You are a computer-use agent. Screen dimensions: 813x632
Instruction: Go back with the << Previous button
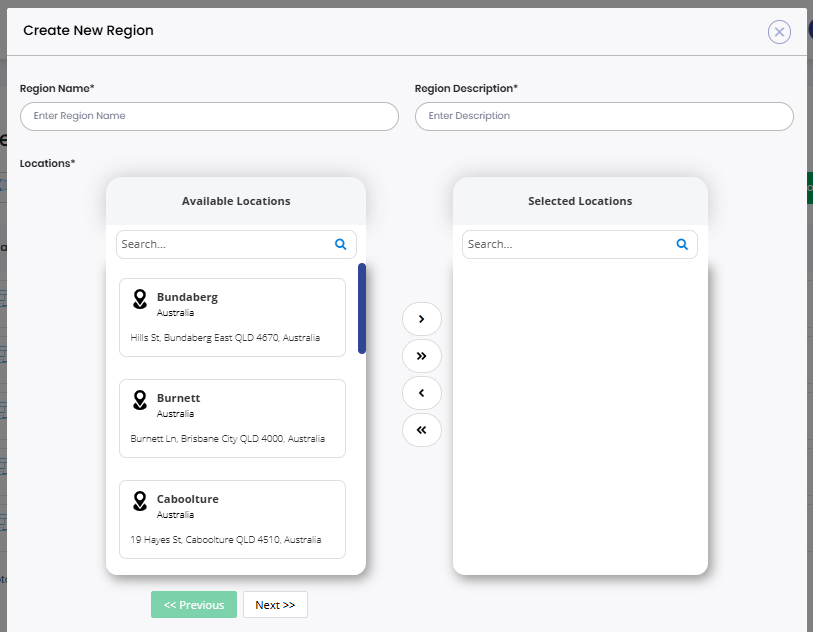(x=194, y=605)
